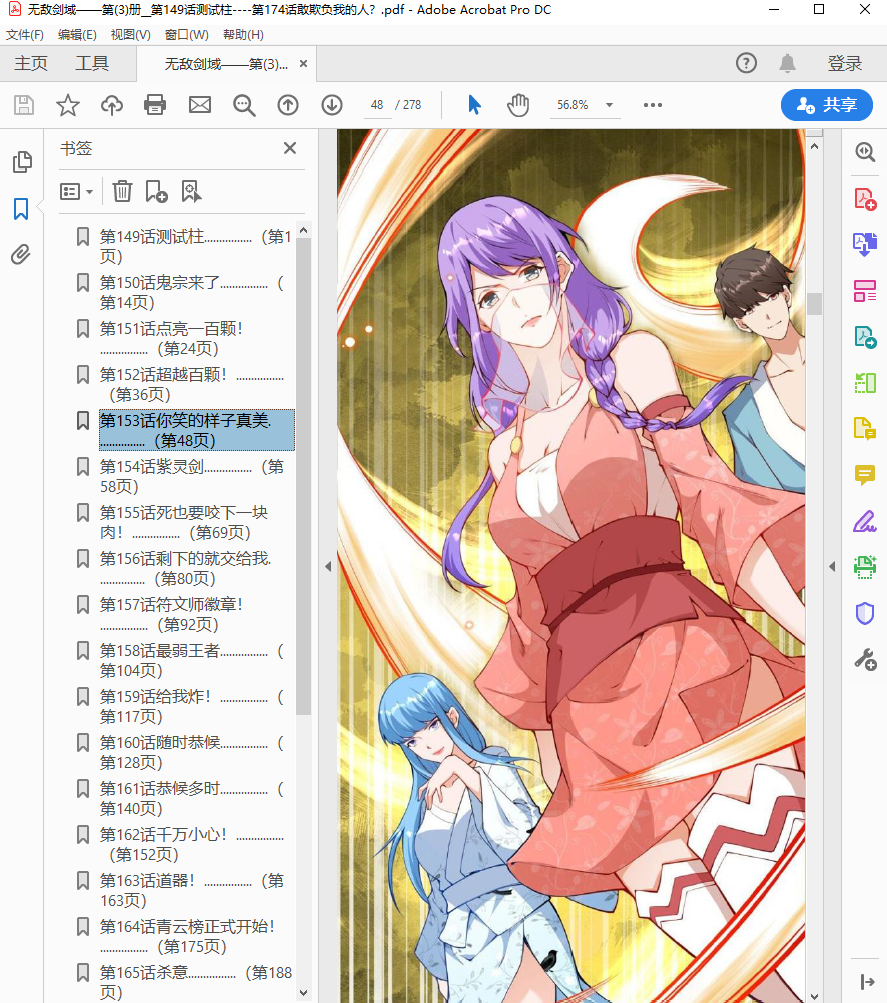Go to previous page arrow
The height and width of the screenshot is (1003, 887).
(x=288, y=105)
